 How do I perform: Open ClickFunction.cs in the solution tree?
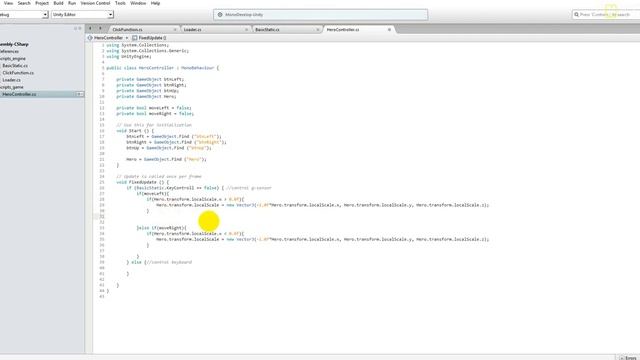click(18, 73)
